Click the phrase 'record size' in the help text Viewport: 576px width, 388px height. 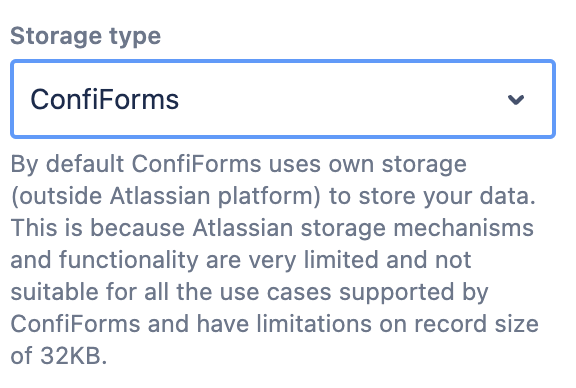(x=476, y=324)
